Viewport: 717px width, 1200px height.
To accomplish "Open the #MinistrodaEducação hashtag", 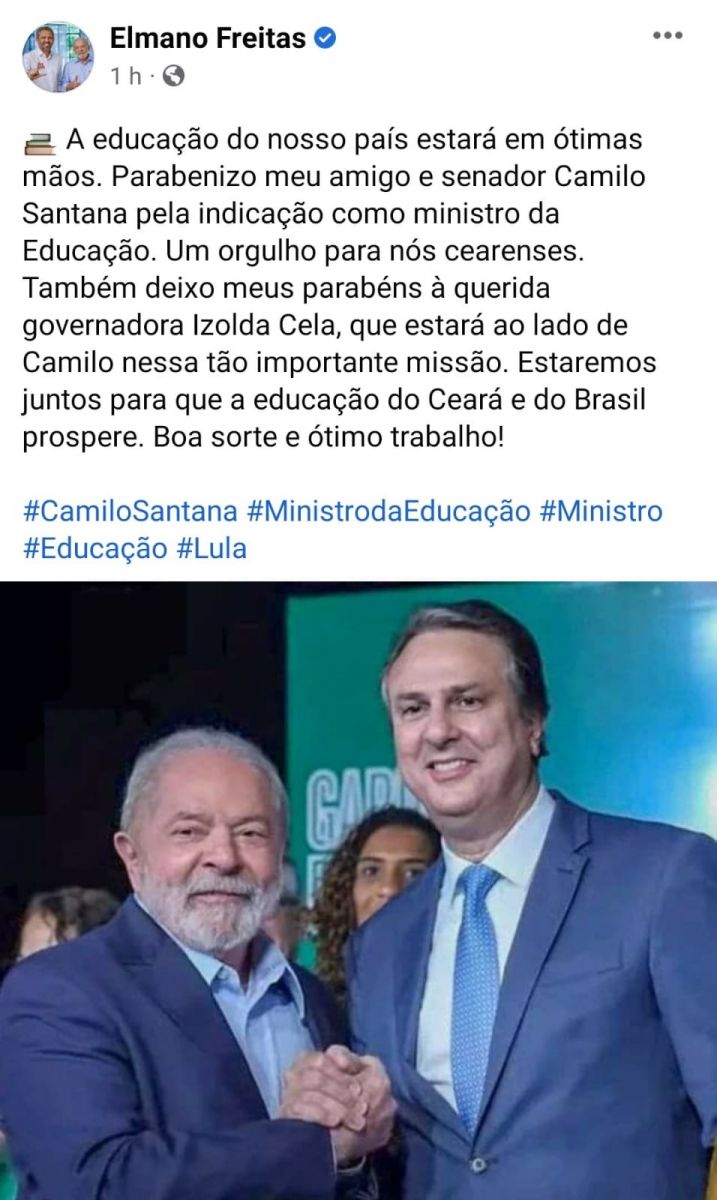I will click(389, 511).
